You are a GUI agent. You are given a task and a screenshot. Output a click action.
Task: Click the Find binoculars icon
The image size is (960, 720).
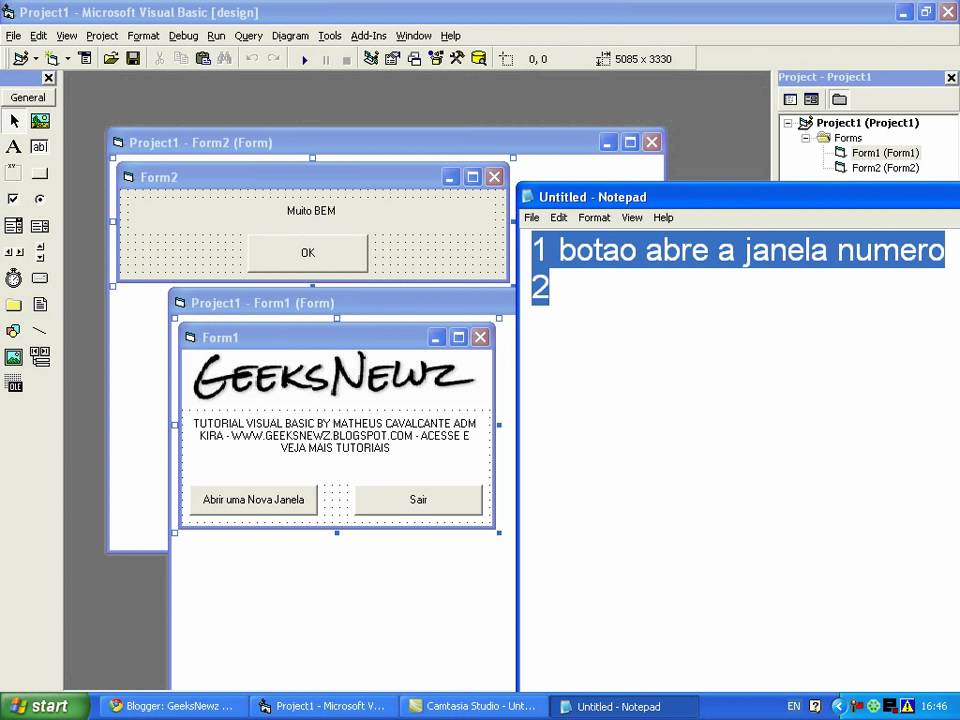pyautogui.click(x=224, y=59)
